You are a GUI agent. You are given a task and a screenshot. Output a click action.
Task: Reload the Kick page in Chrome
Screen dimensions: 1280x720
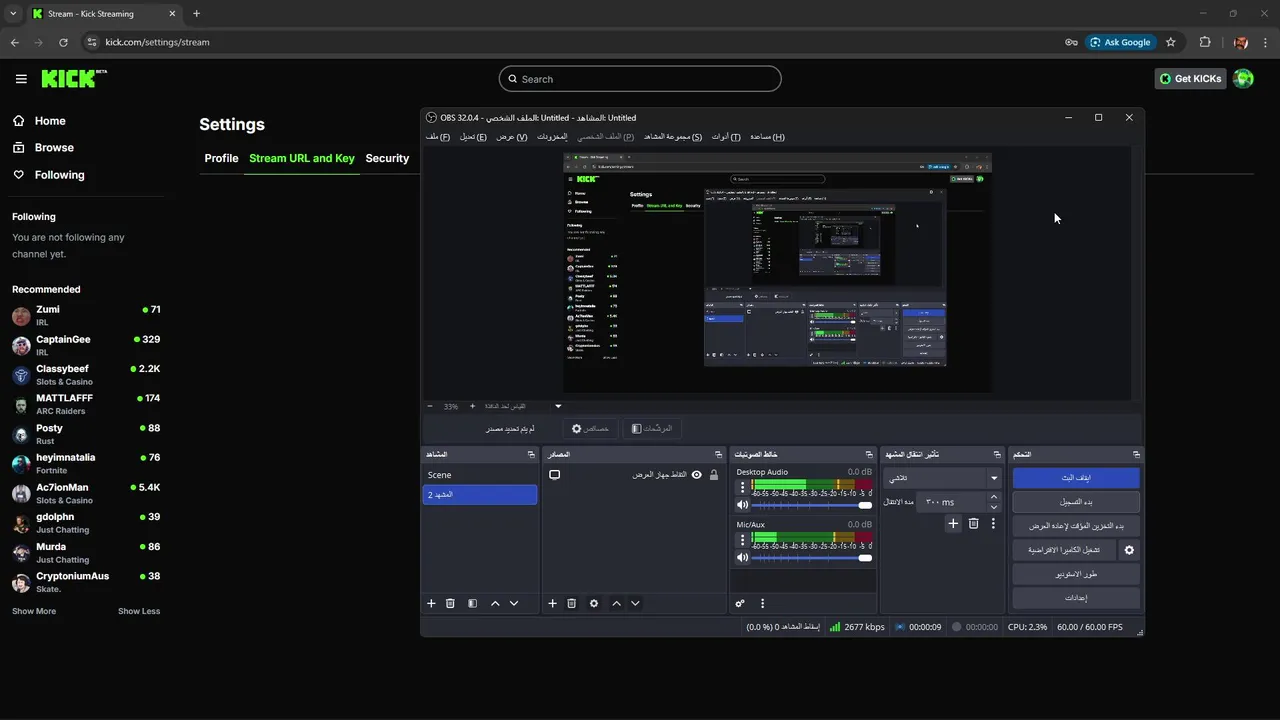(63, 42)
